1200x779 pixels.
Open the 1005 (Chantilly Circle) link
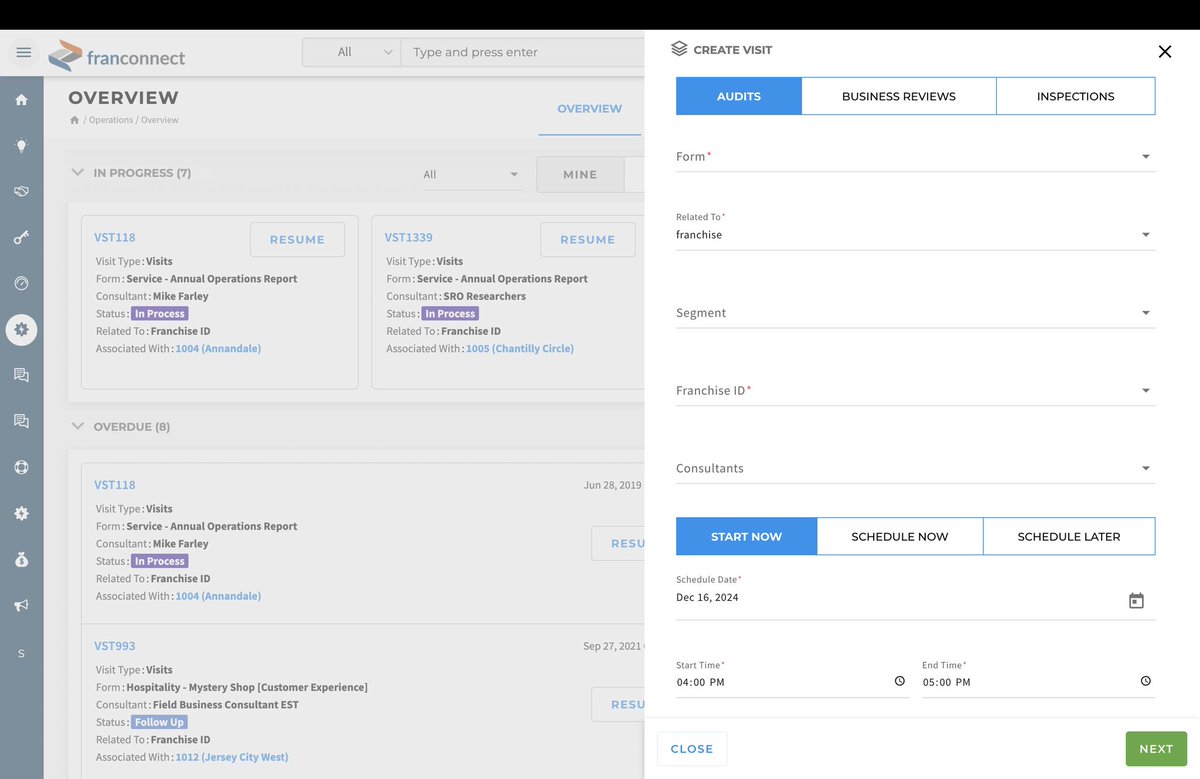tap(520, 349)
